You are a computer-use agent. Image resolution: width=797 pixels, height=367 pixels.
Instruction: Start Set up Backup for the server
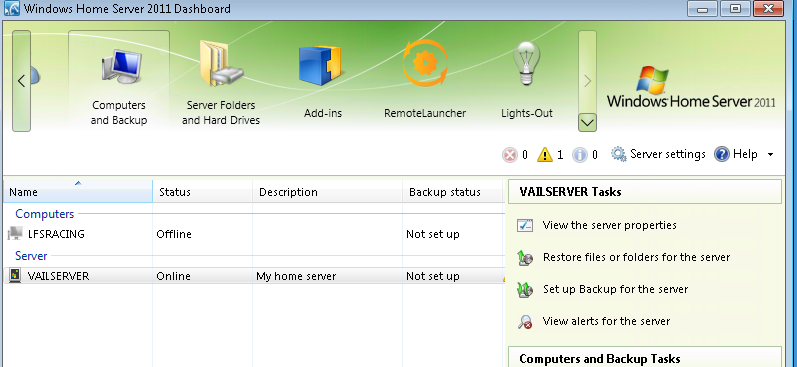(615, 289)
